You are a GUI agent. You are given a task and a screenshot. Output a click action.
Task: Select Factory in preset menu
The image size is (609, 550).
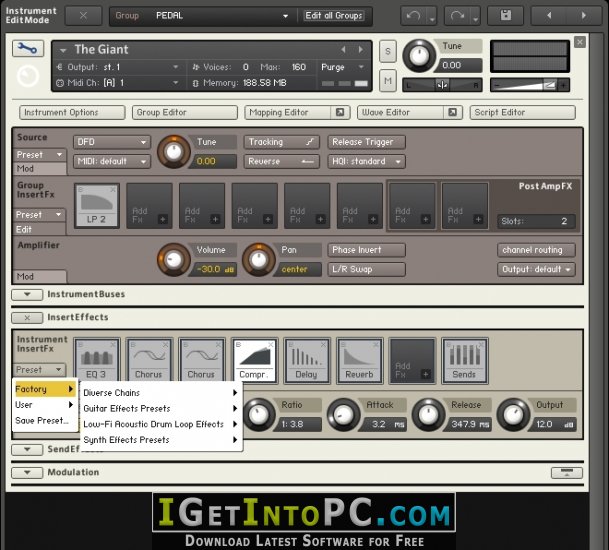coord(45,389)
